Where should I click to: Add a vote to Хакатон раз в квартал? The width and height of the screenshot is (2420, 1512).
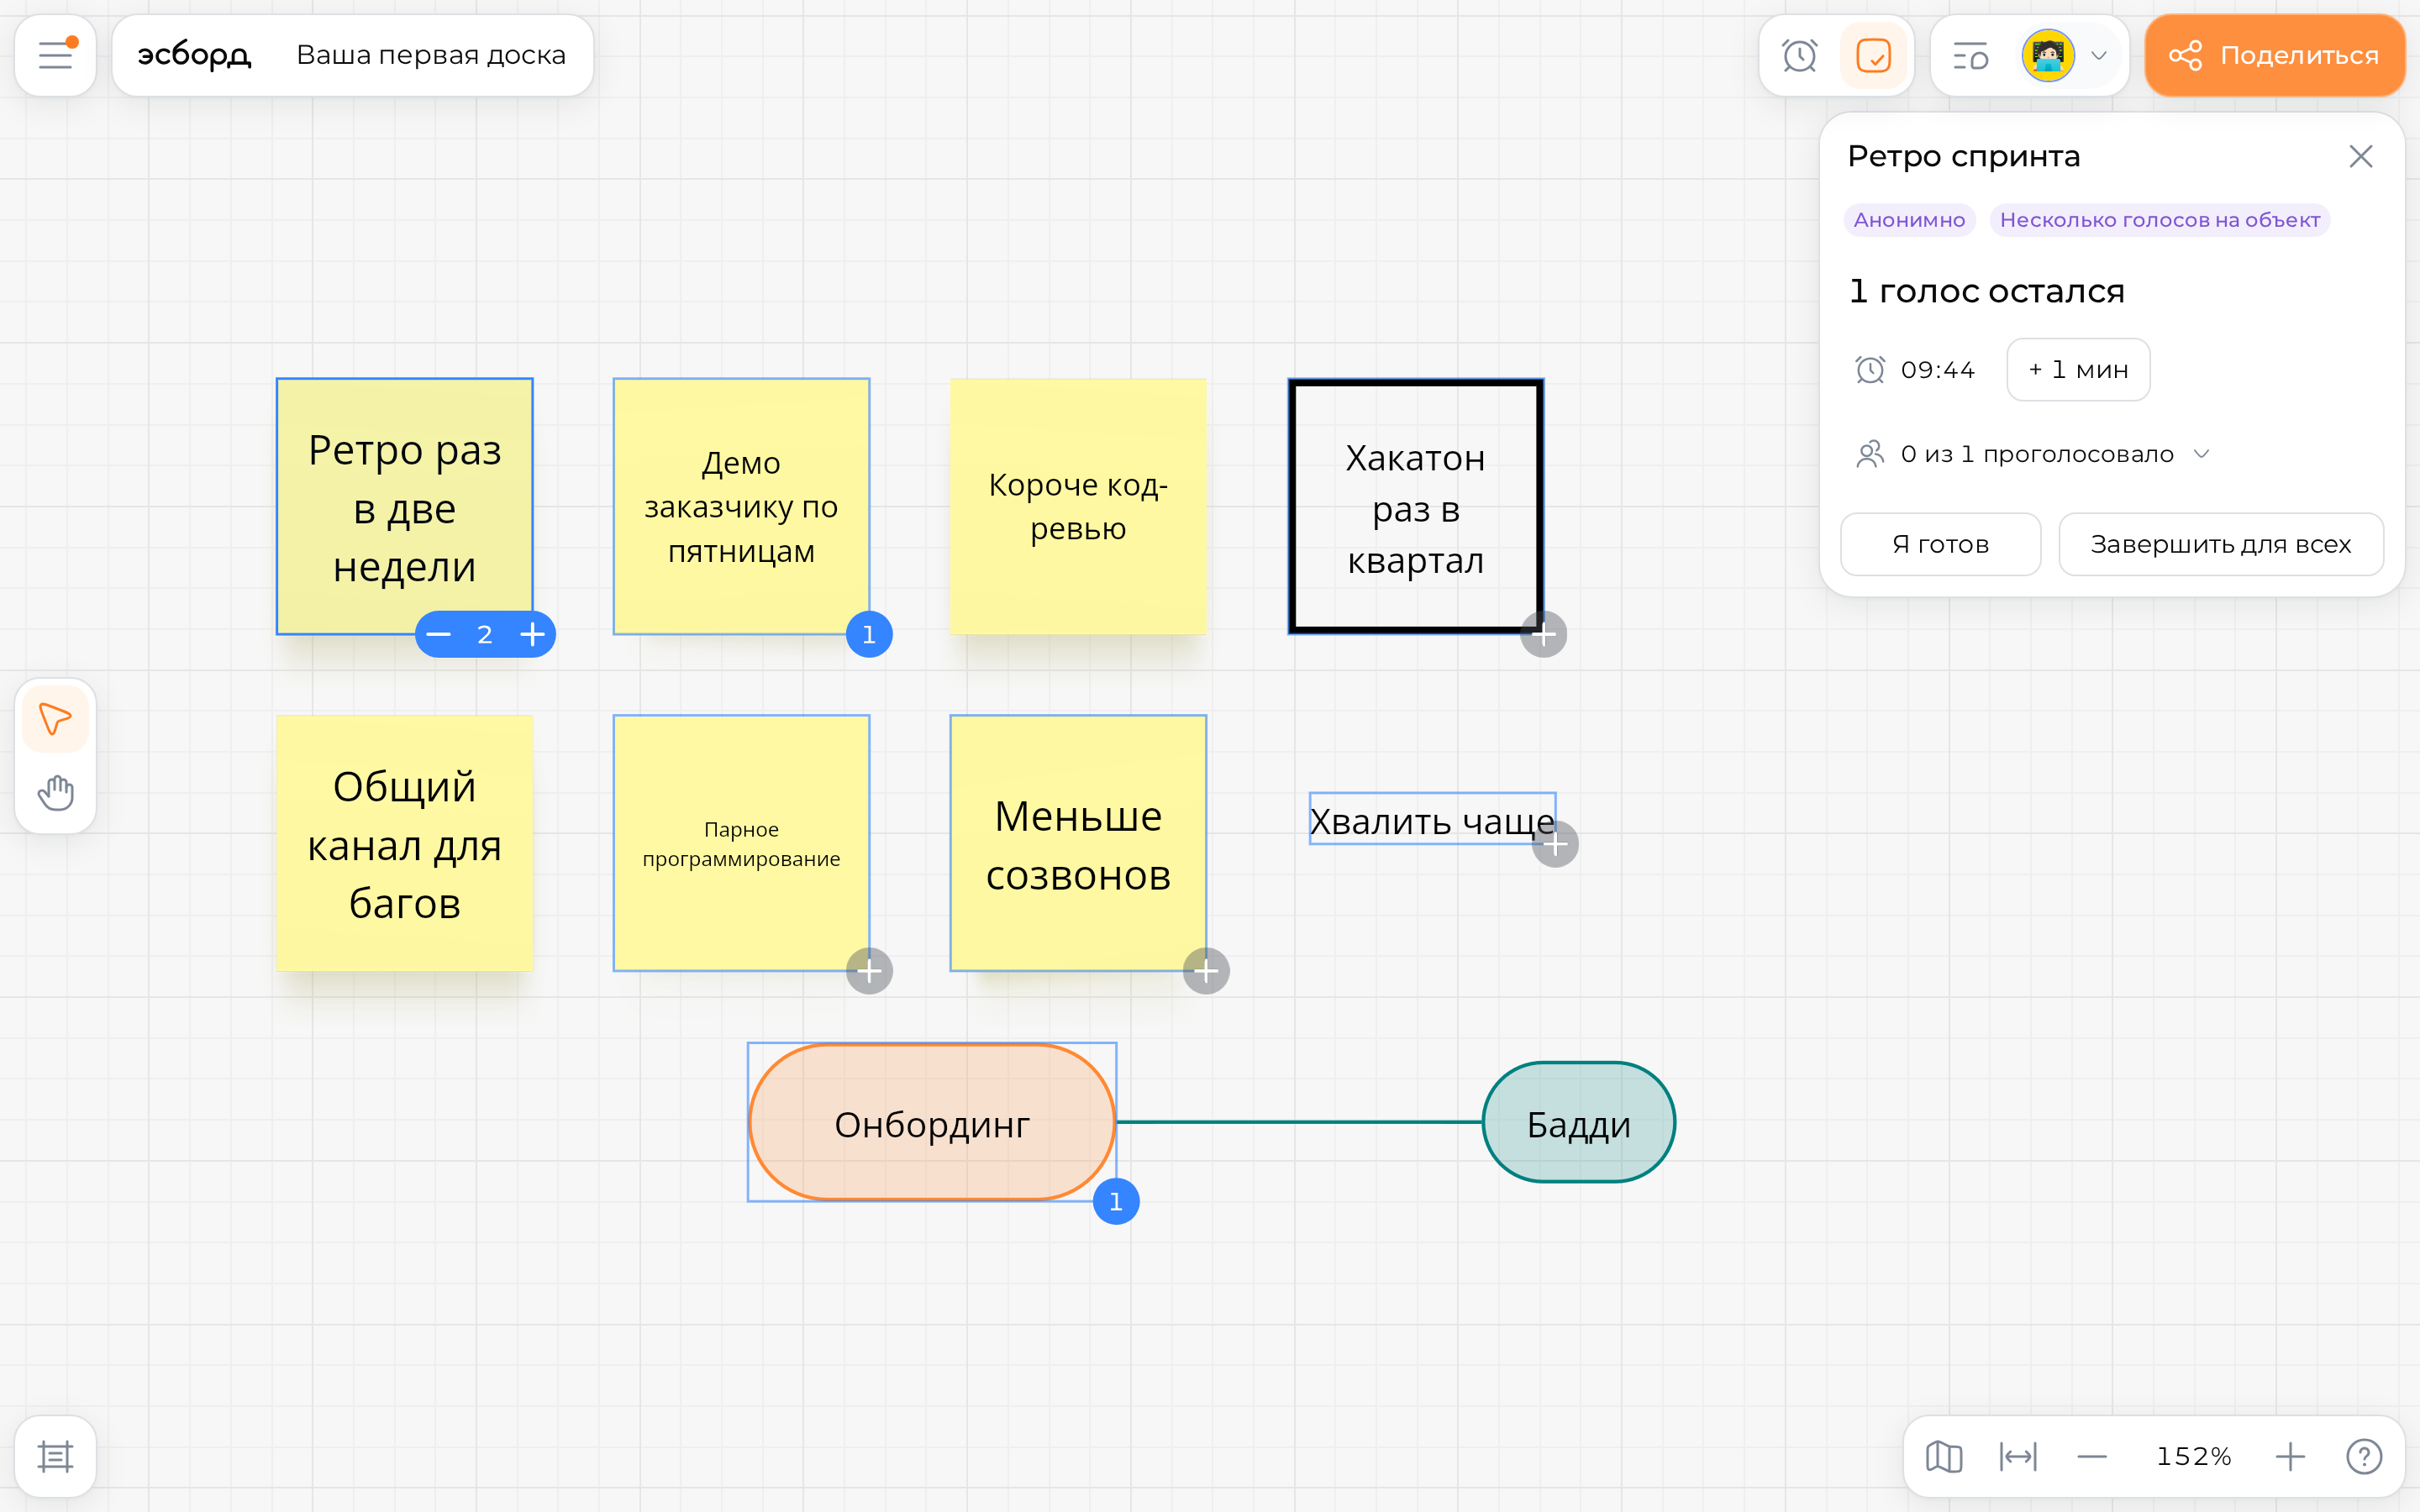(x=1543, y=634)
